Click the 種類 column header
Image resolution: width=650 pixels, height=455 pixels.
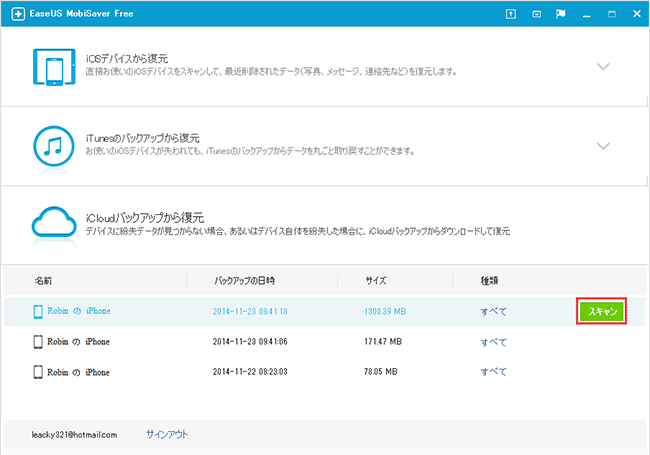click(x=489, y=281)
